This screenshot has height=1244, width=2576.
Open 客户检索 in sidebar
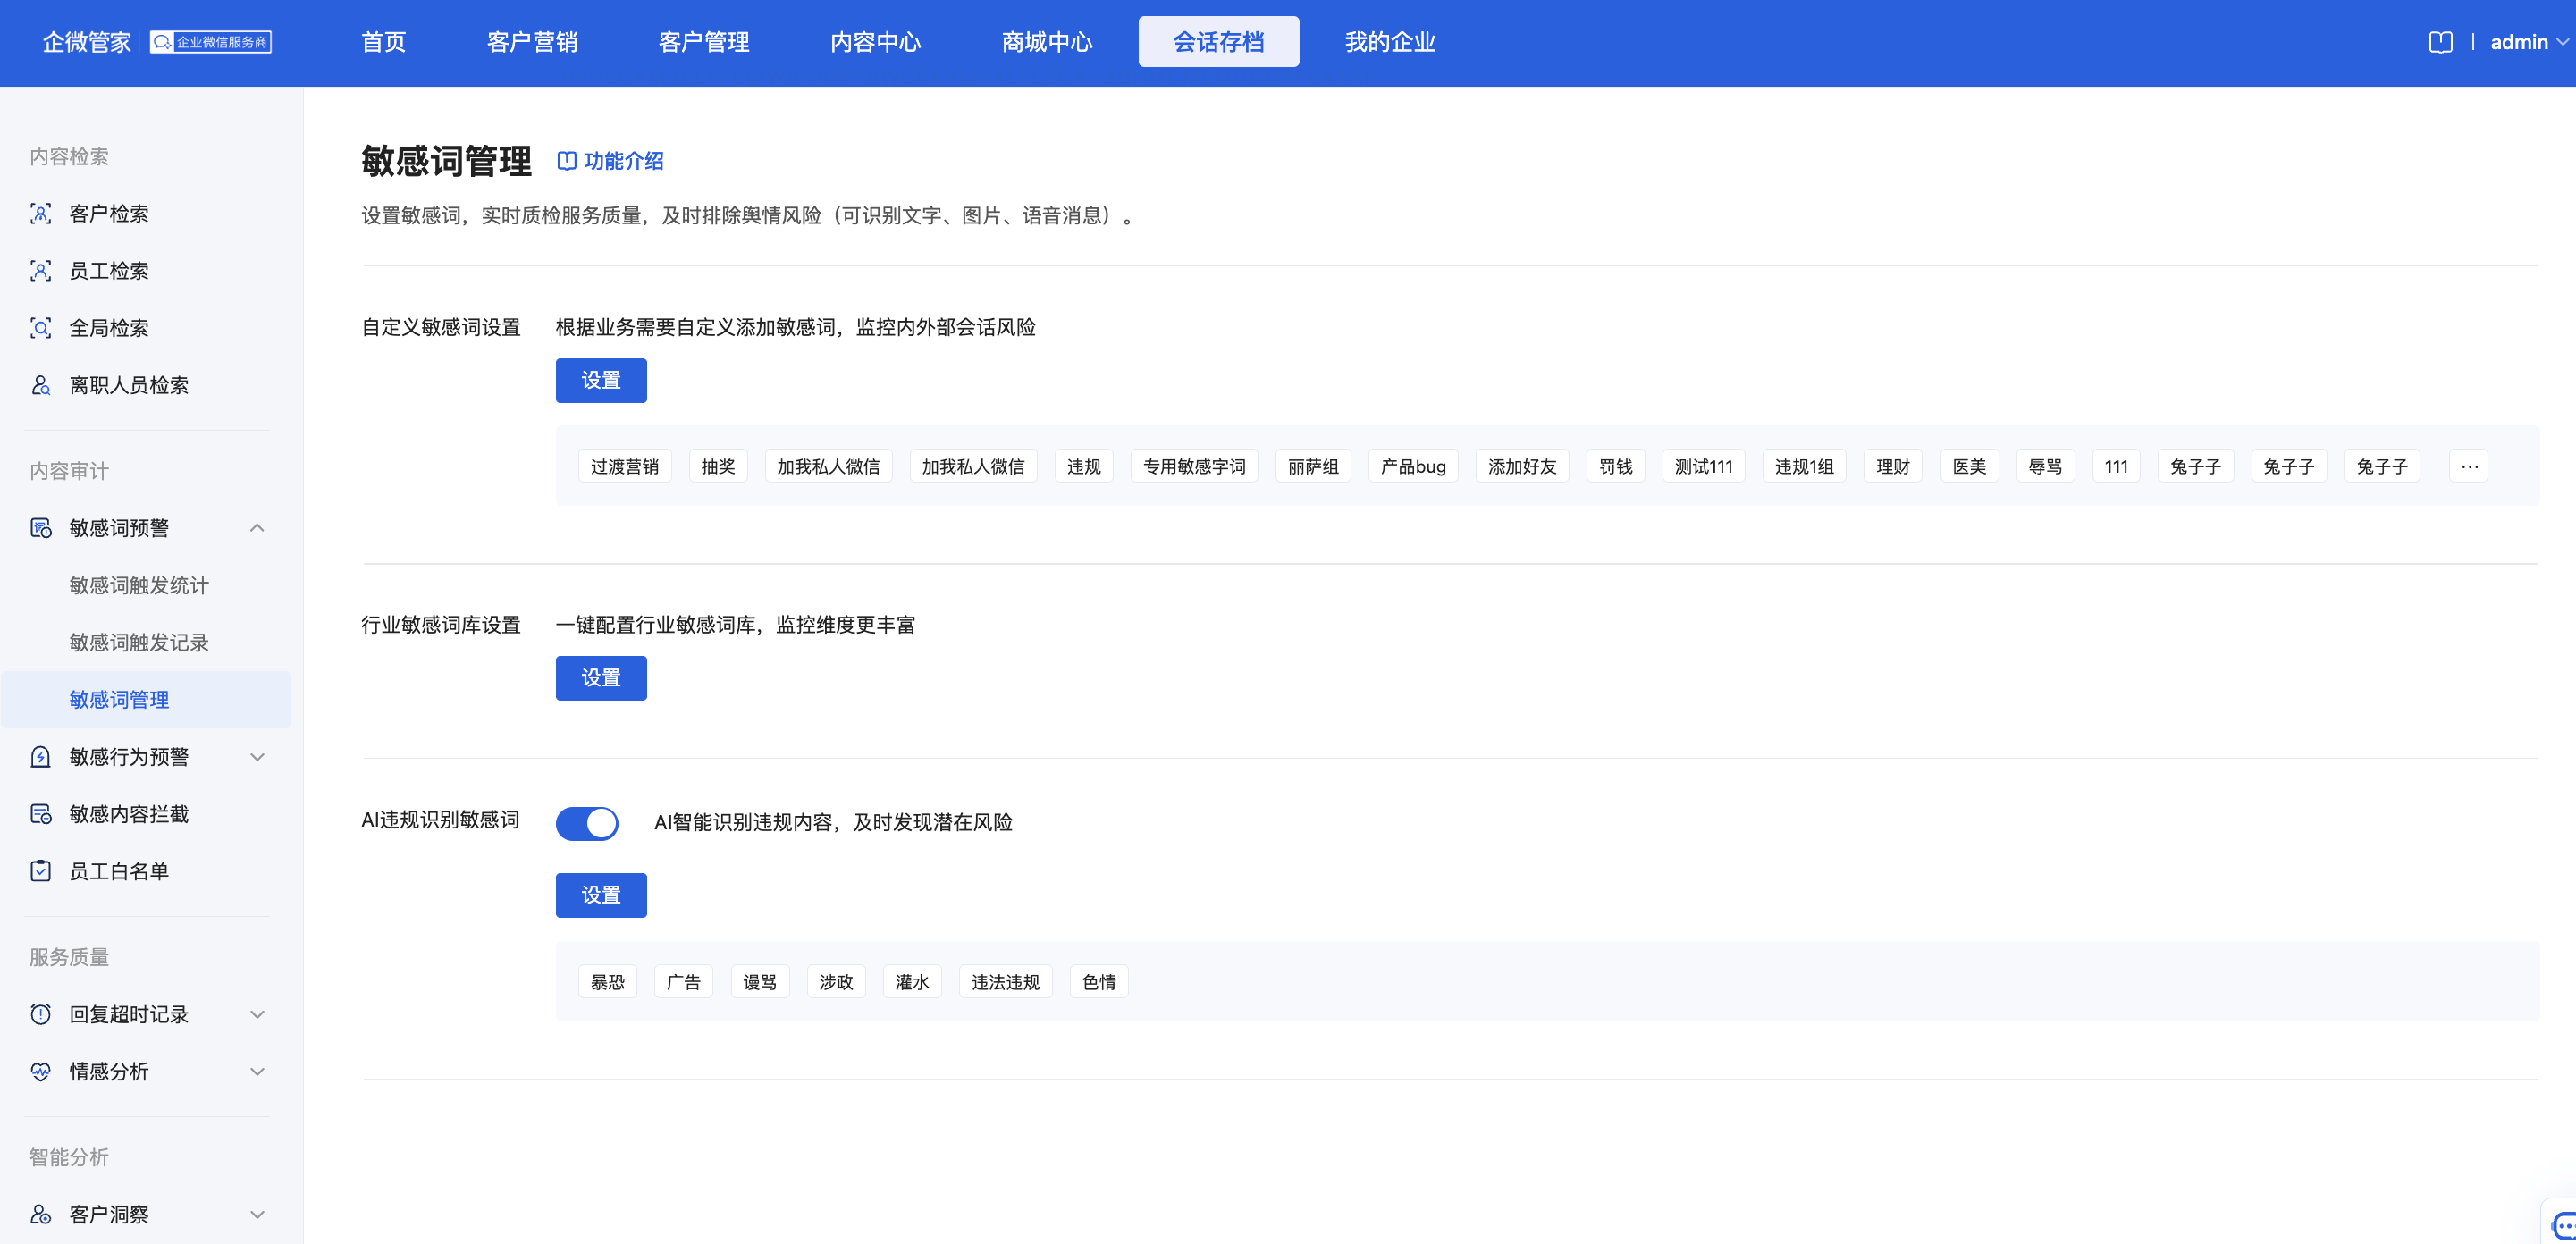tap(109, 213)
